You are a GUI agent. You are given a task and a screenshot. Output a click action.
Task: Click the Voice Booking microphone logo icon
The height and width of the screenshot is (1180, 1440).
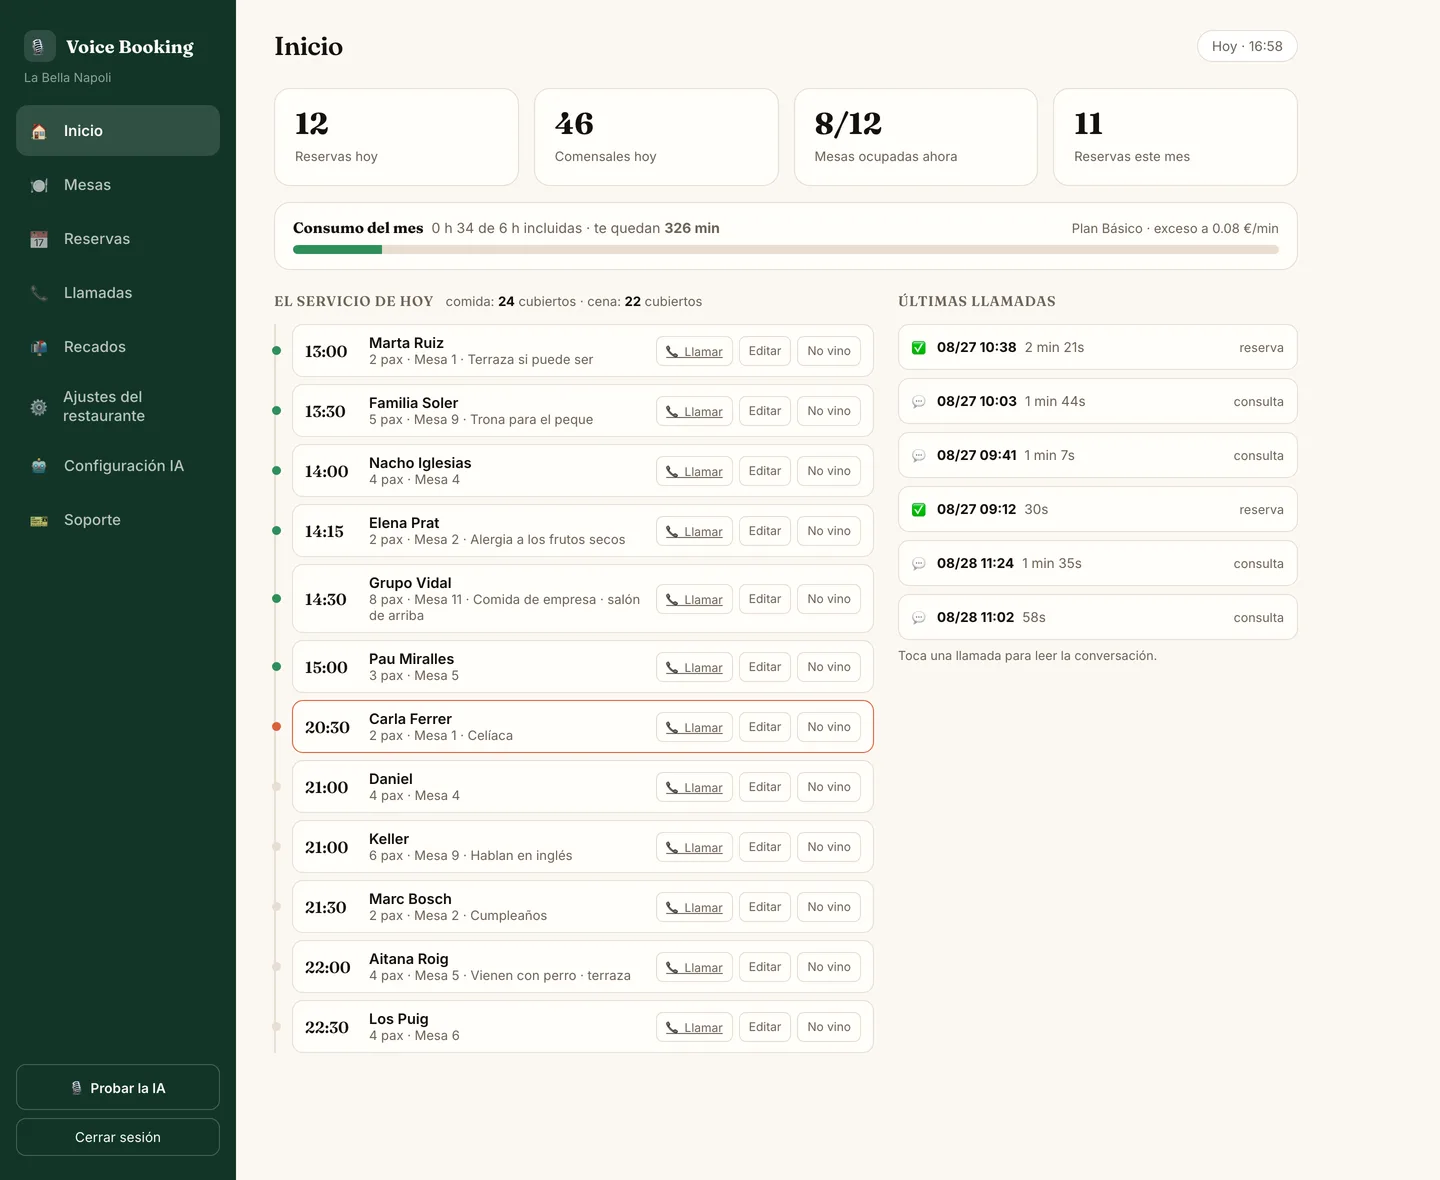click(39, 46)
